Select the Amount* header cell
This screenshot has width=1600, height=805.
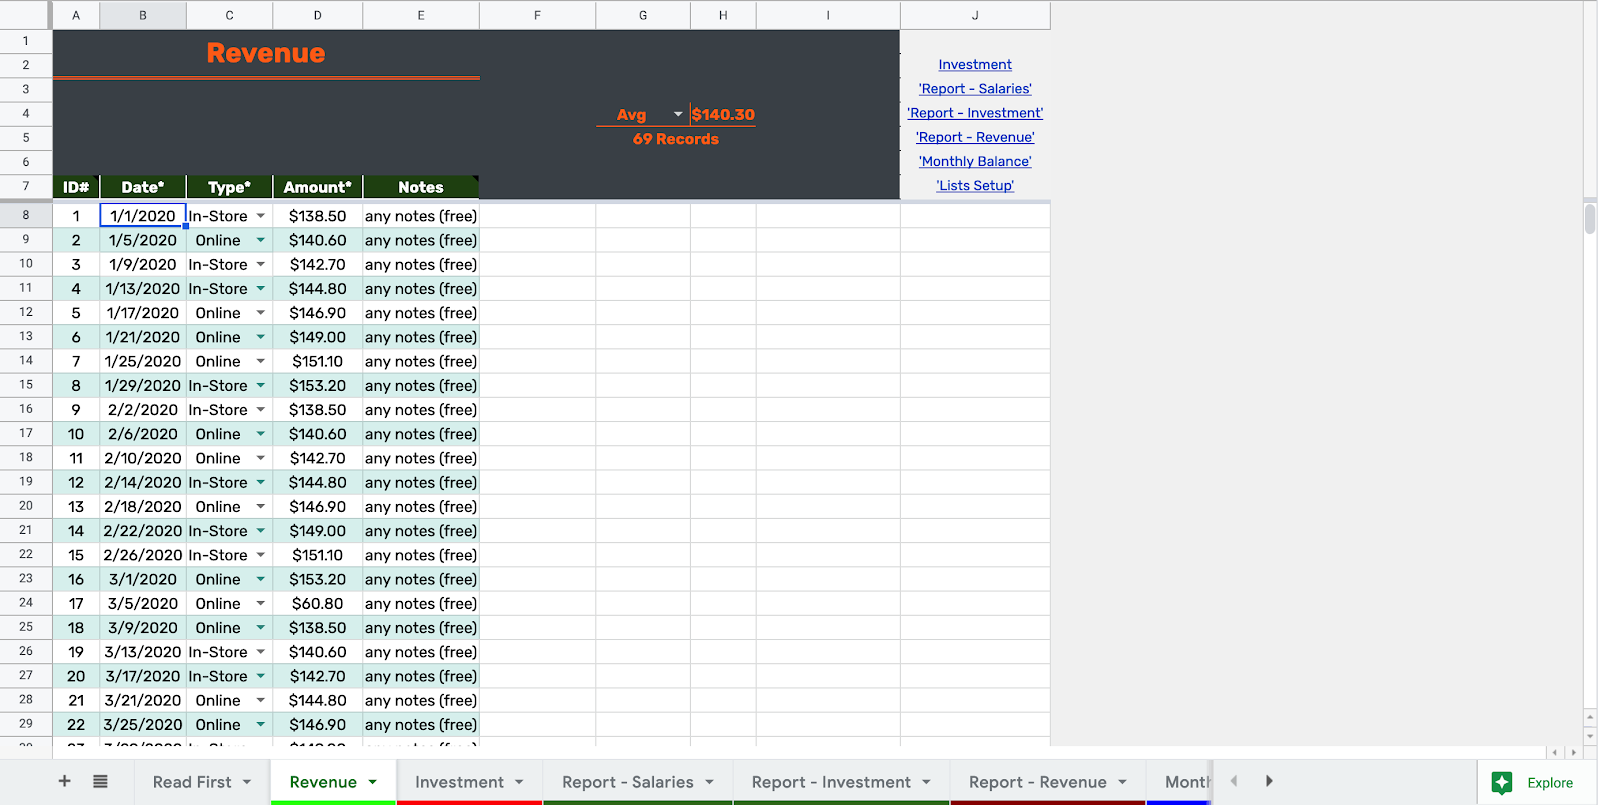pyautogui.click(x=318, y=187)
